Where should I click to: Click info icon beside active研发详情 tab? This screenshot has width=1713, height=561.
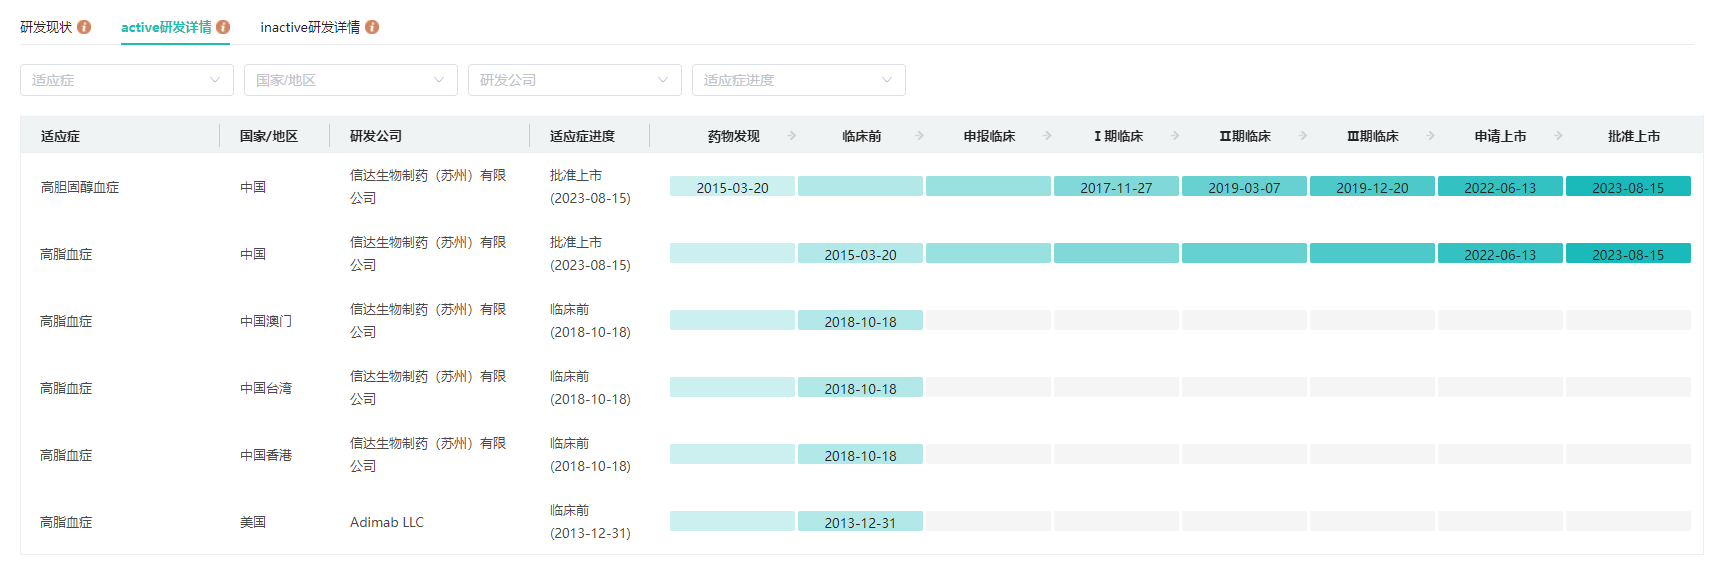click(223, 27)
